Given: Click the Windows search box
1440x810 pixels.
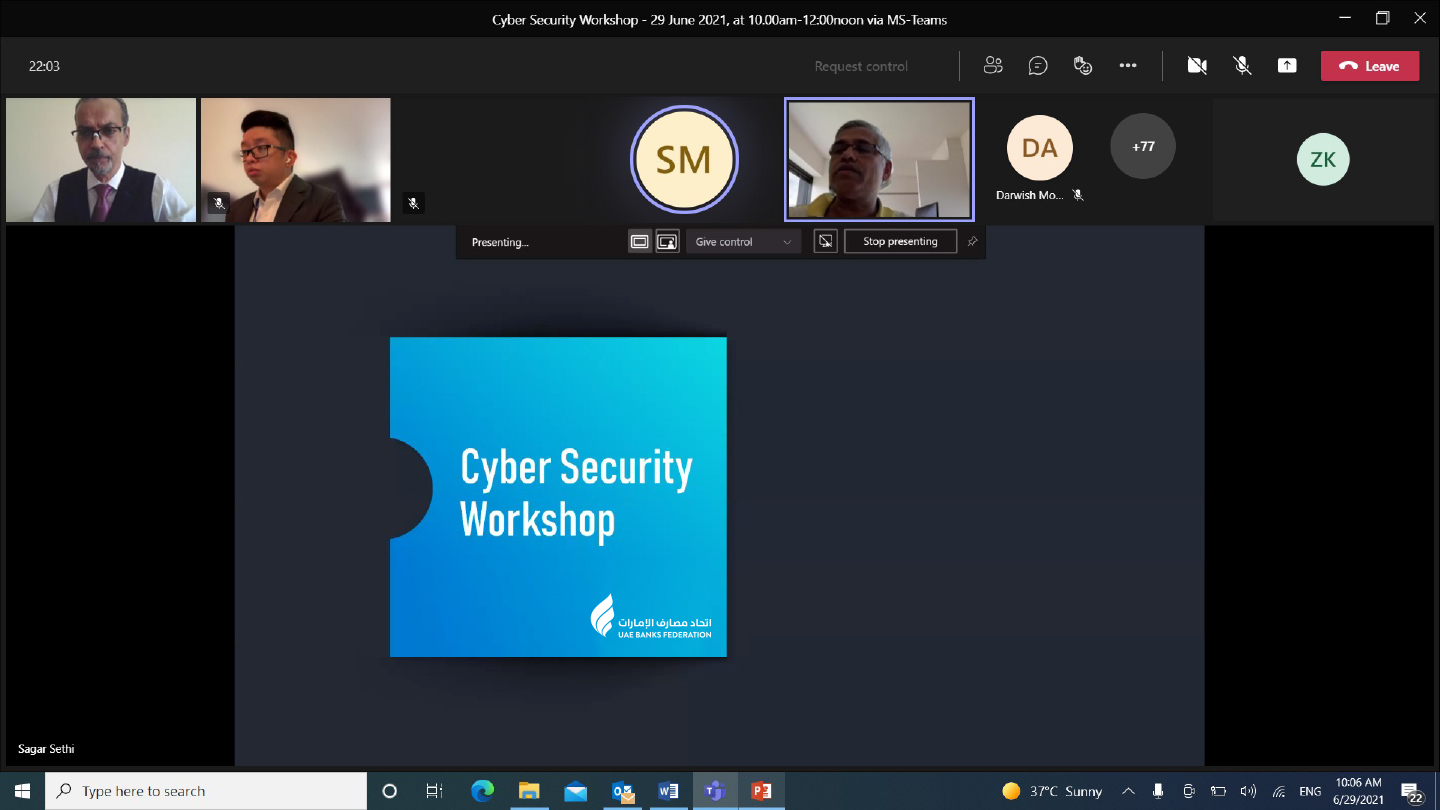Looking at the screenshot, I should [206, 791].
